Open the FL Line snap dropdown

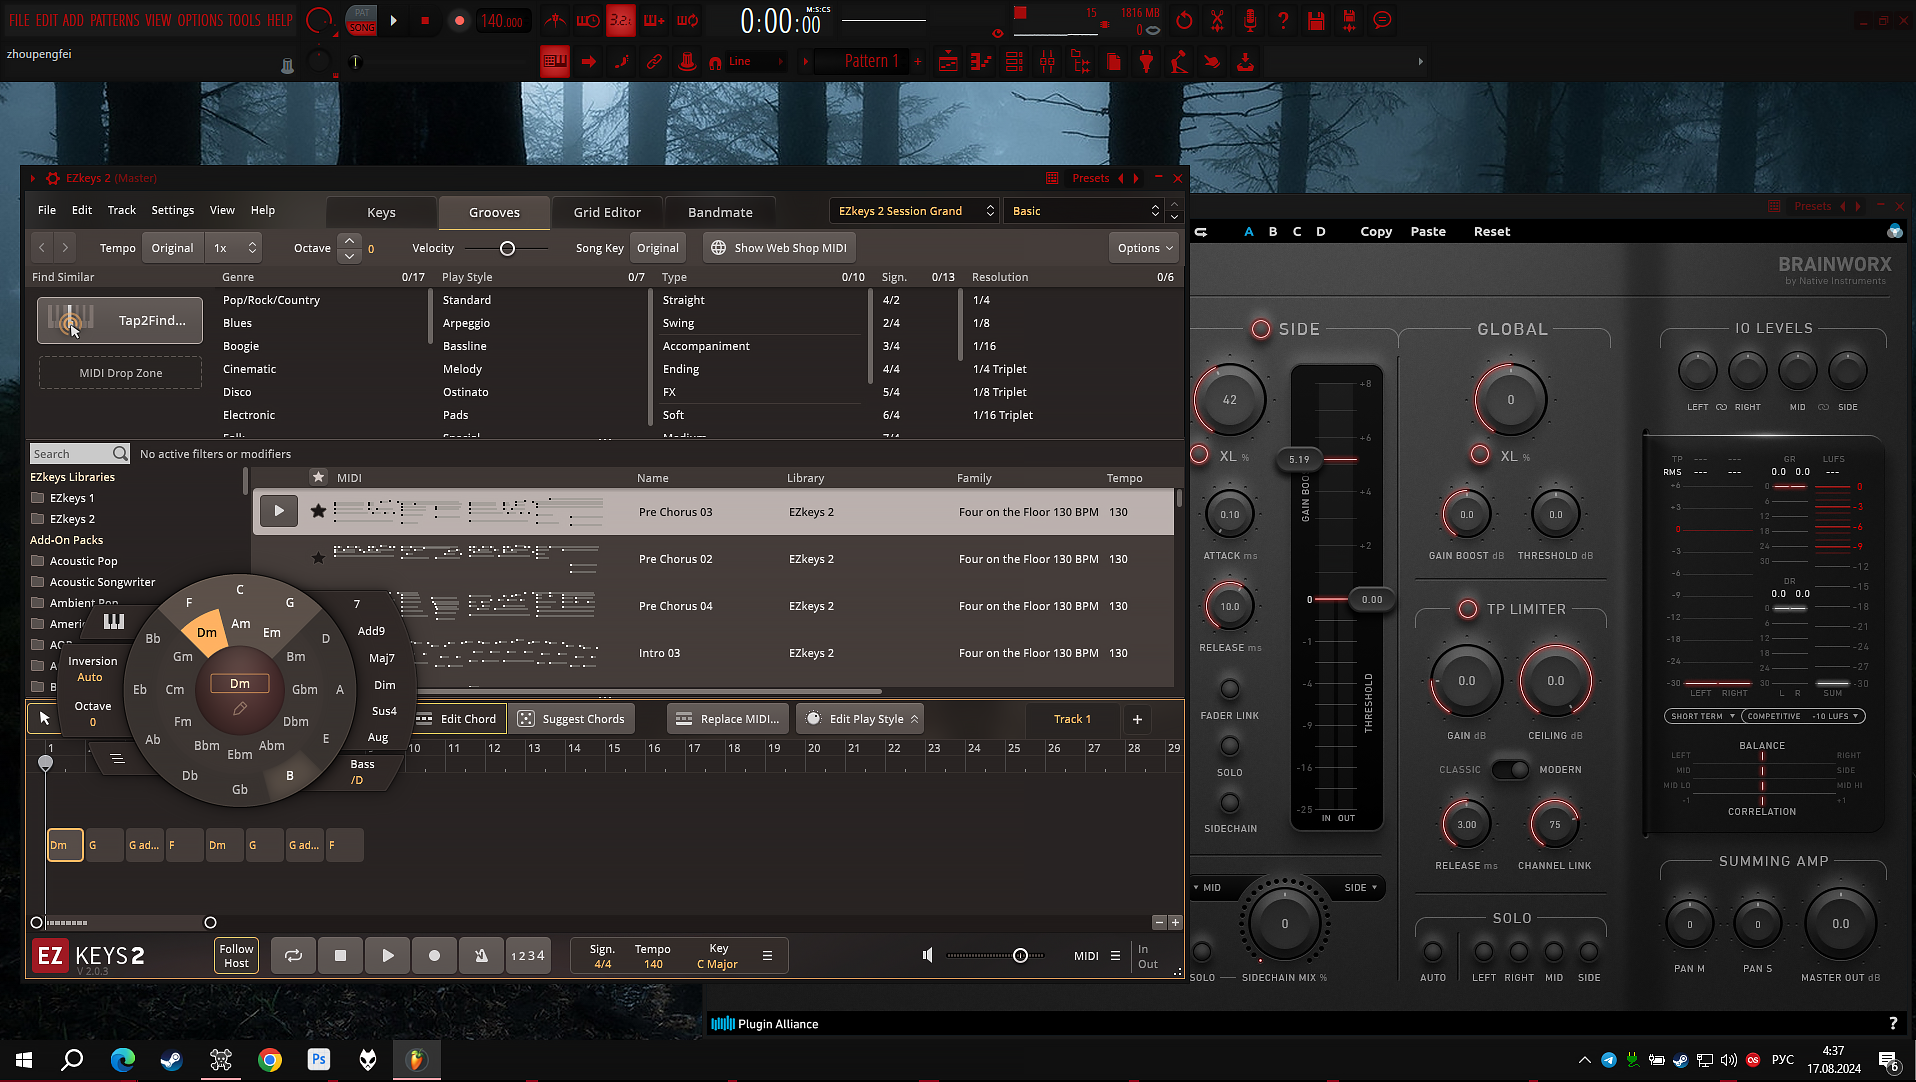(757, 62)
